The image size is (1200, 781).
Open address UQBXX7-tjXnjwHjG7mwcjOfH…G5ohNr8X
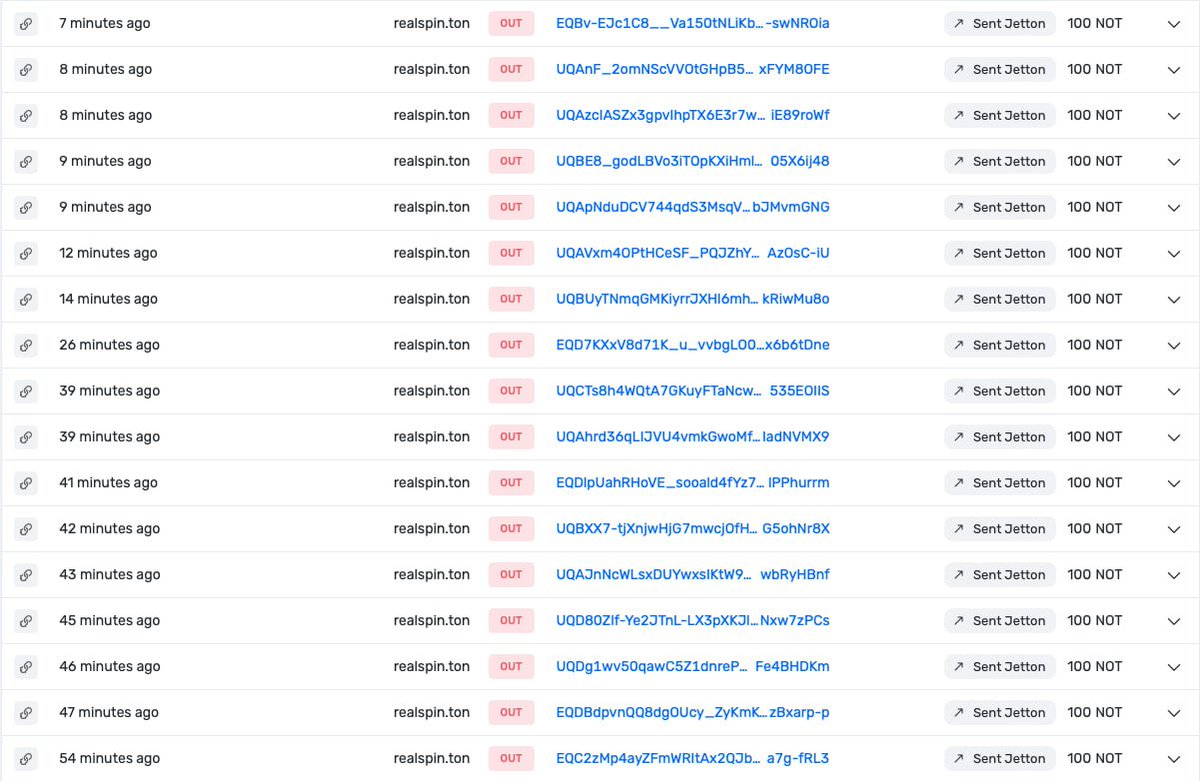click(693, 529)
